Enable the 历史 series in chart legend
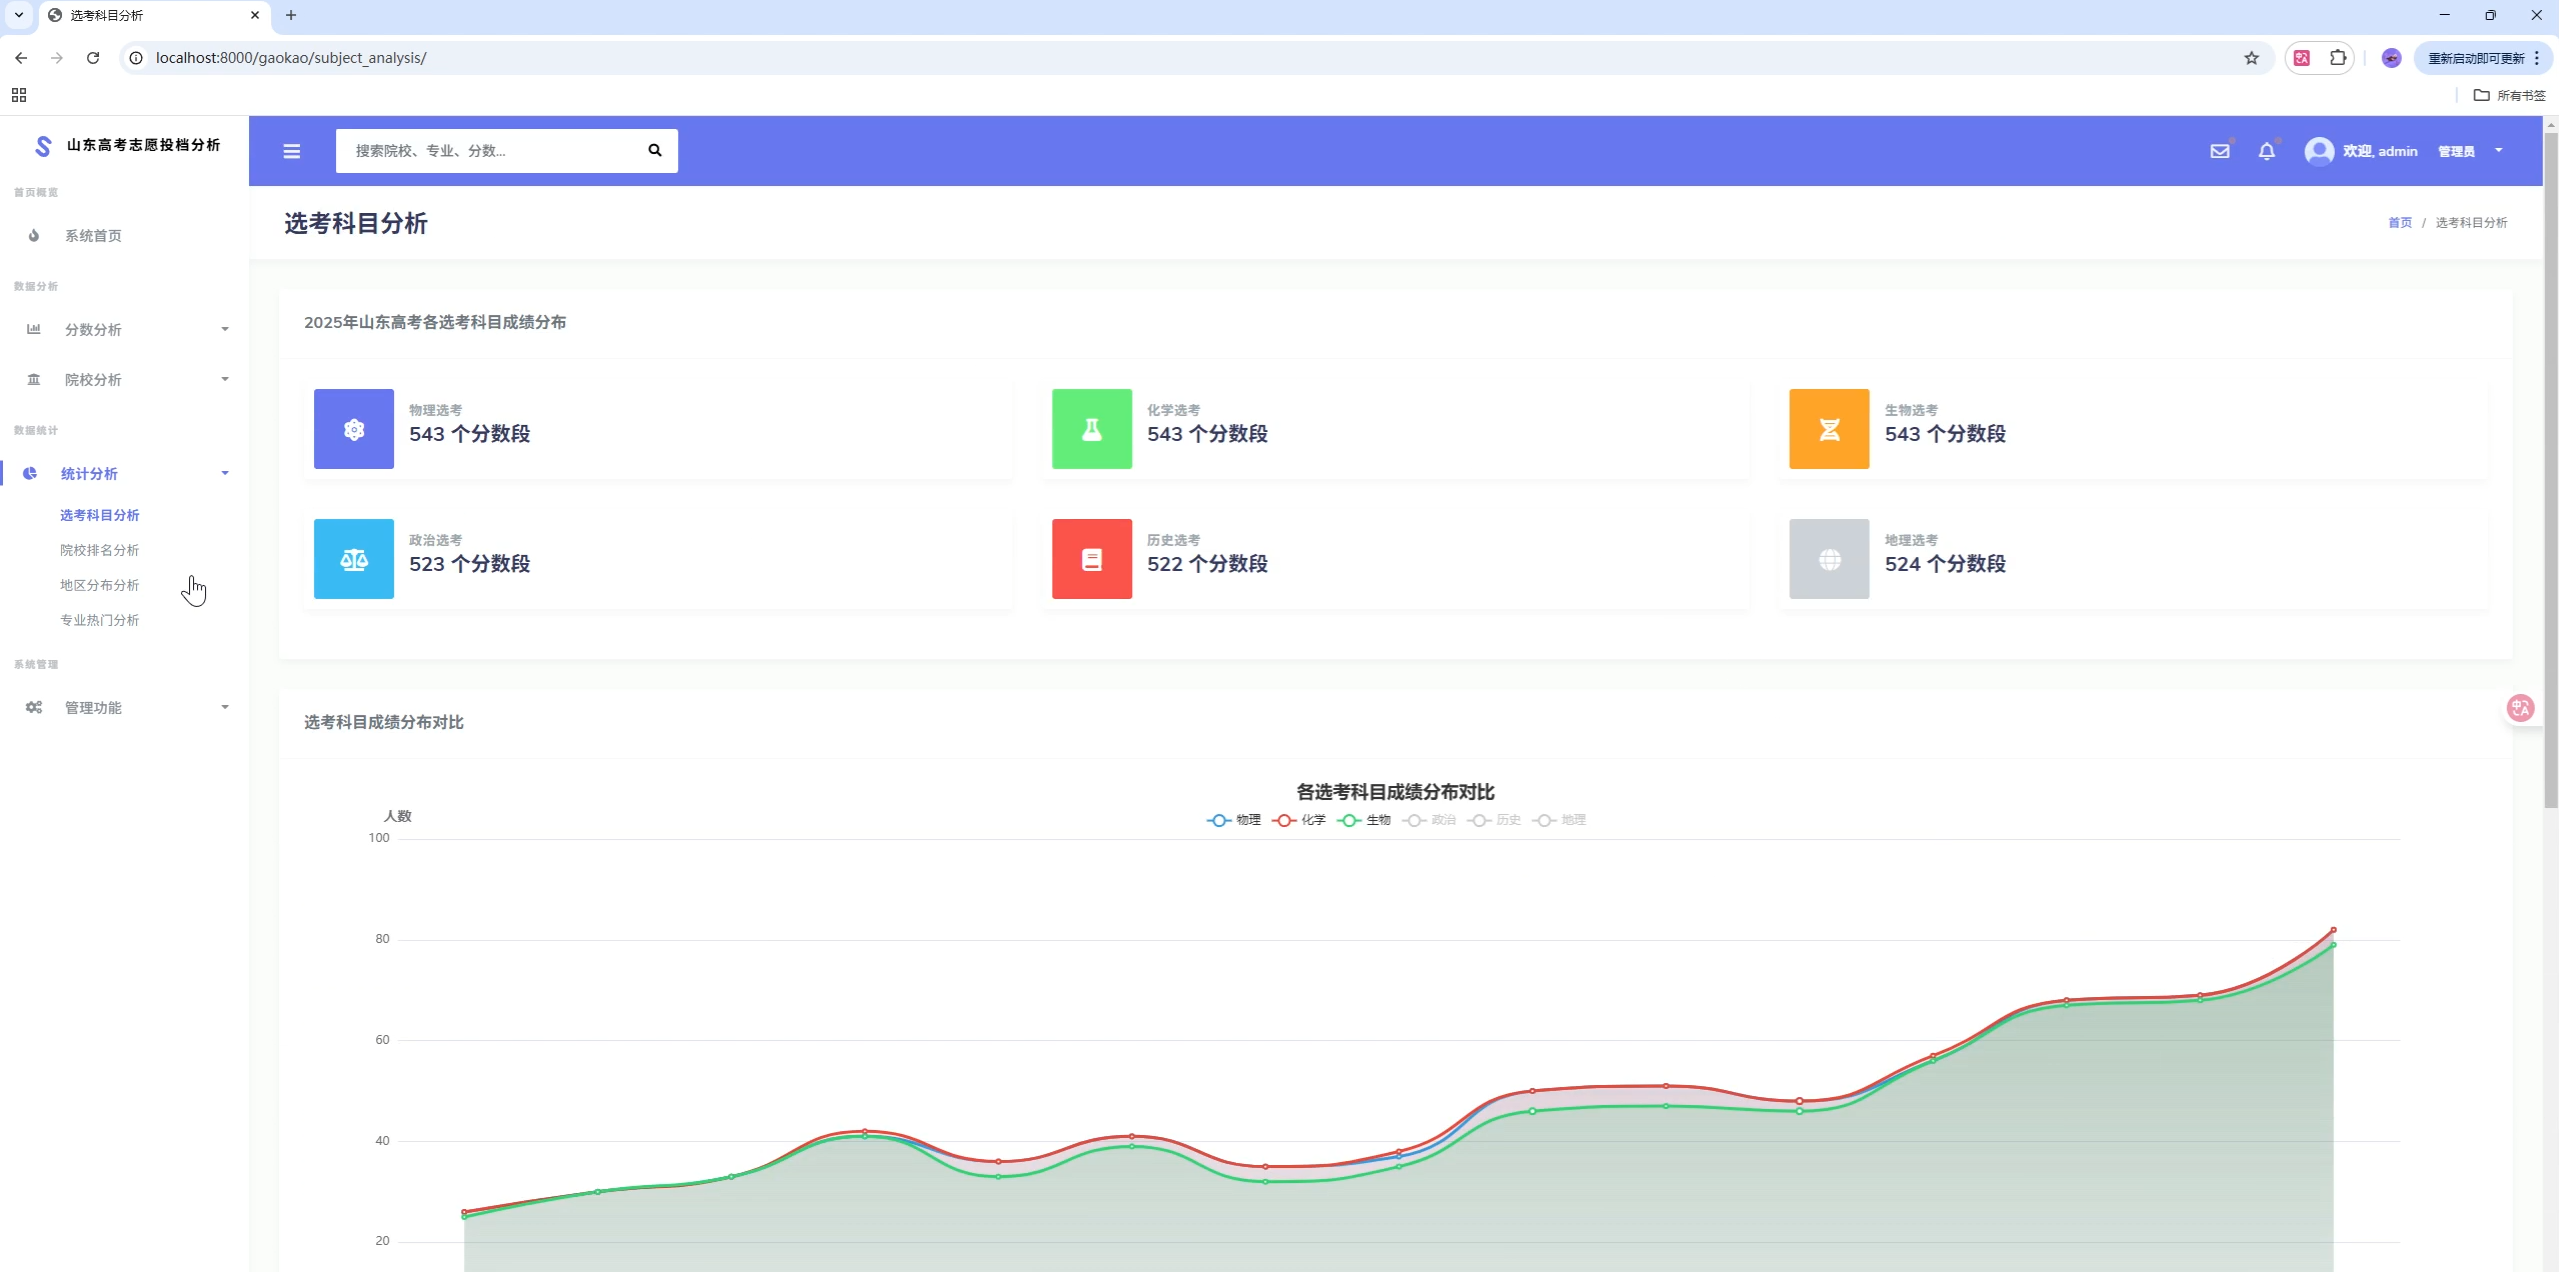2559x1272 pixels. [x=1495, y=820]
